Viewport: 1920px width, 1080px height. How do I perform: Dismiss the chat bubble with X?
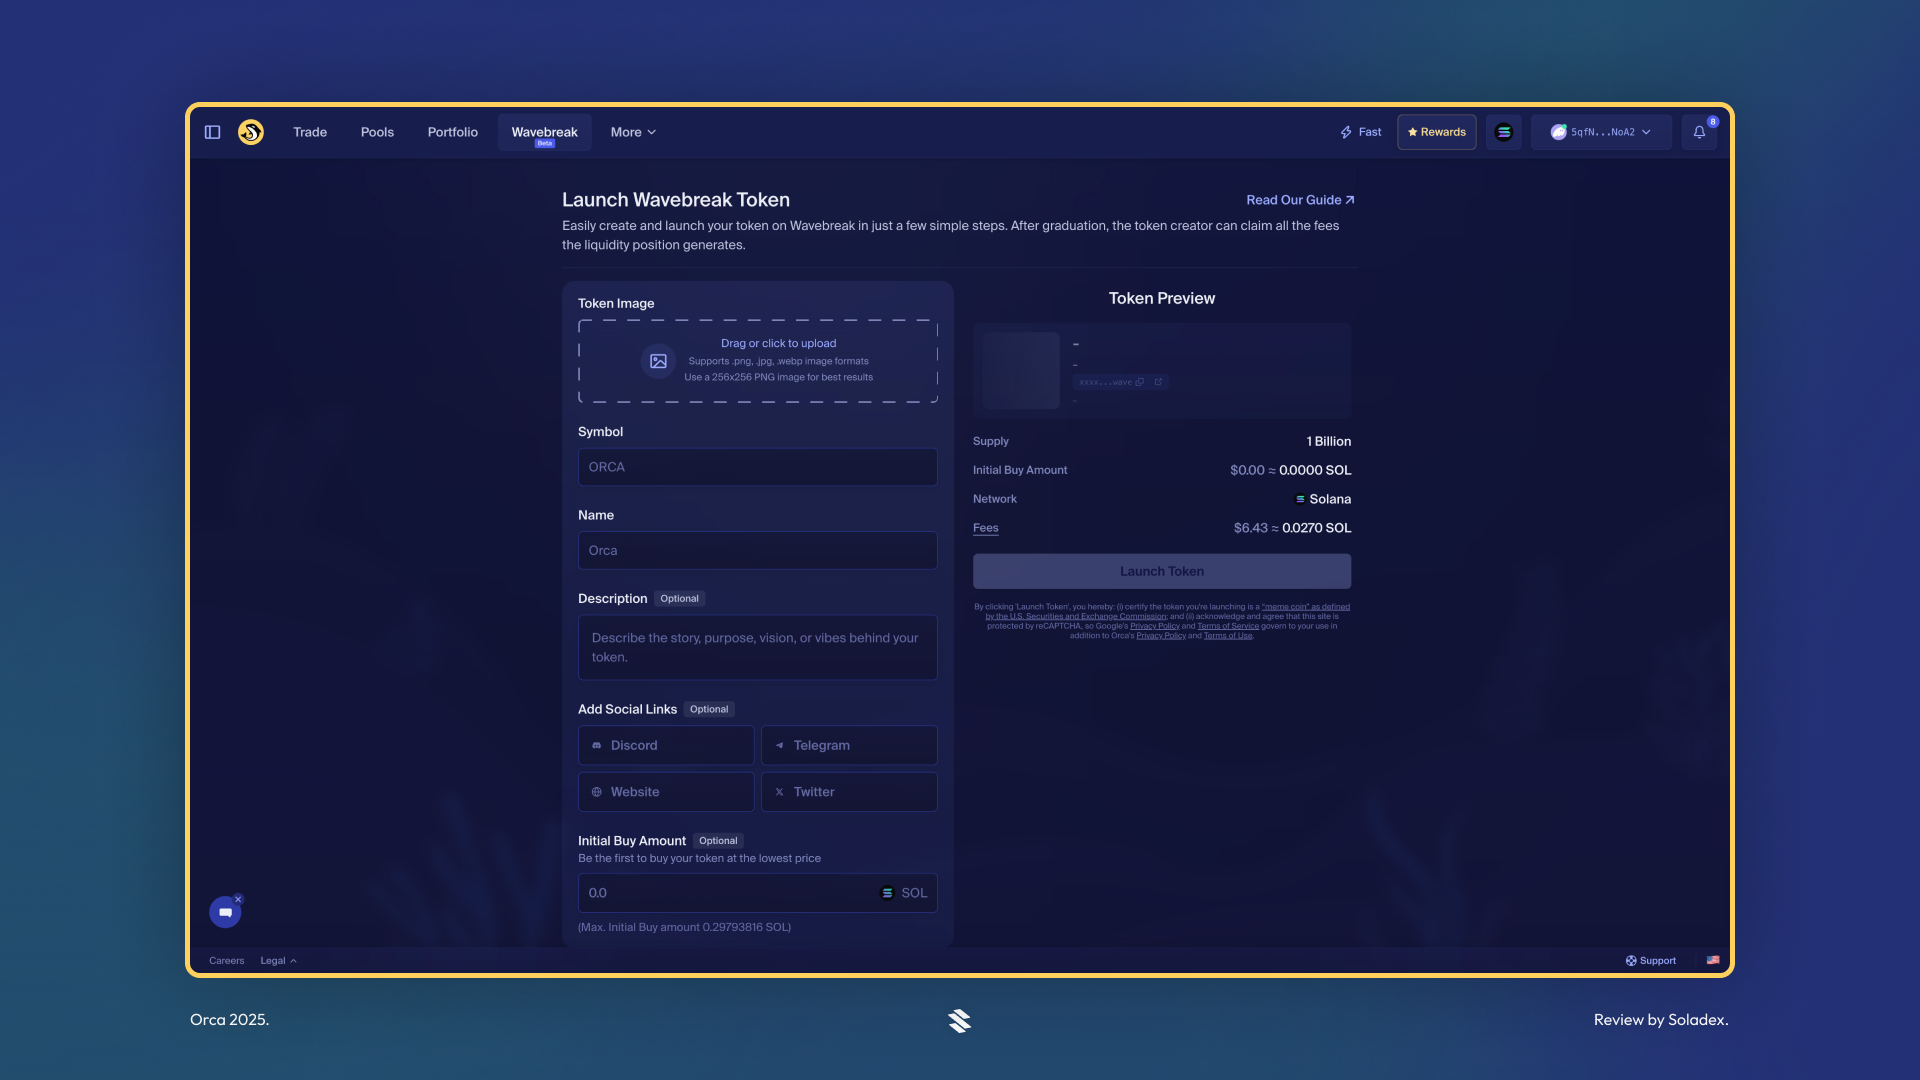238,899
